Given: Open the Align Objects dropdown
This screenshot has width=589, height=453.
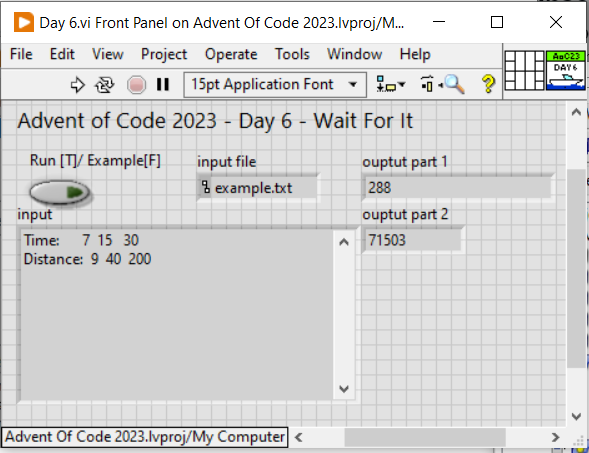Looking at the screenshot, I should click(x=391, y=85).
